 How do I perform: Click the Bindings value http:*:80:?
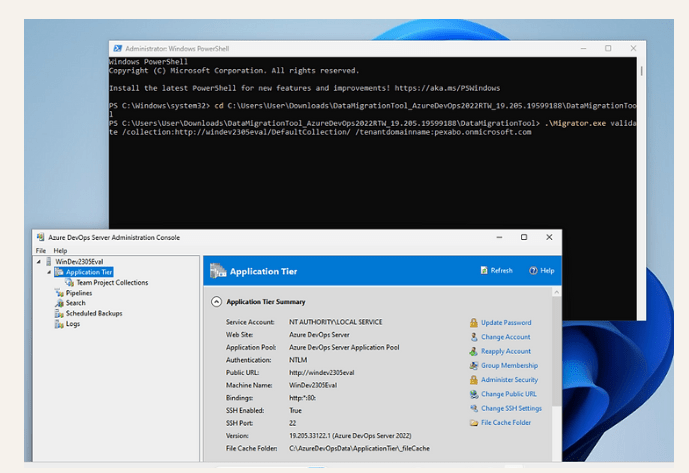point(302,398)
